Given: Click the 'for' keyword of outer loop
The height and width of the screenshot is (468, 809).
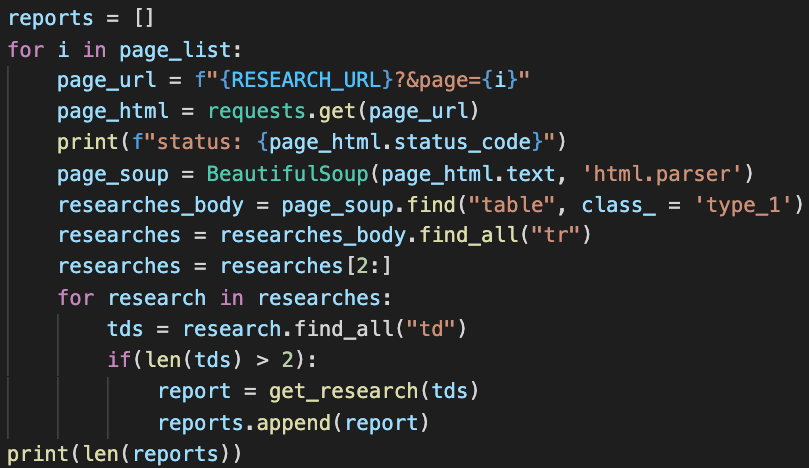Looking at the screenshot, I should coord(26,50).
